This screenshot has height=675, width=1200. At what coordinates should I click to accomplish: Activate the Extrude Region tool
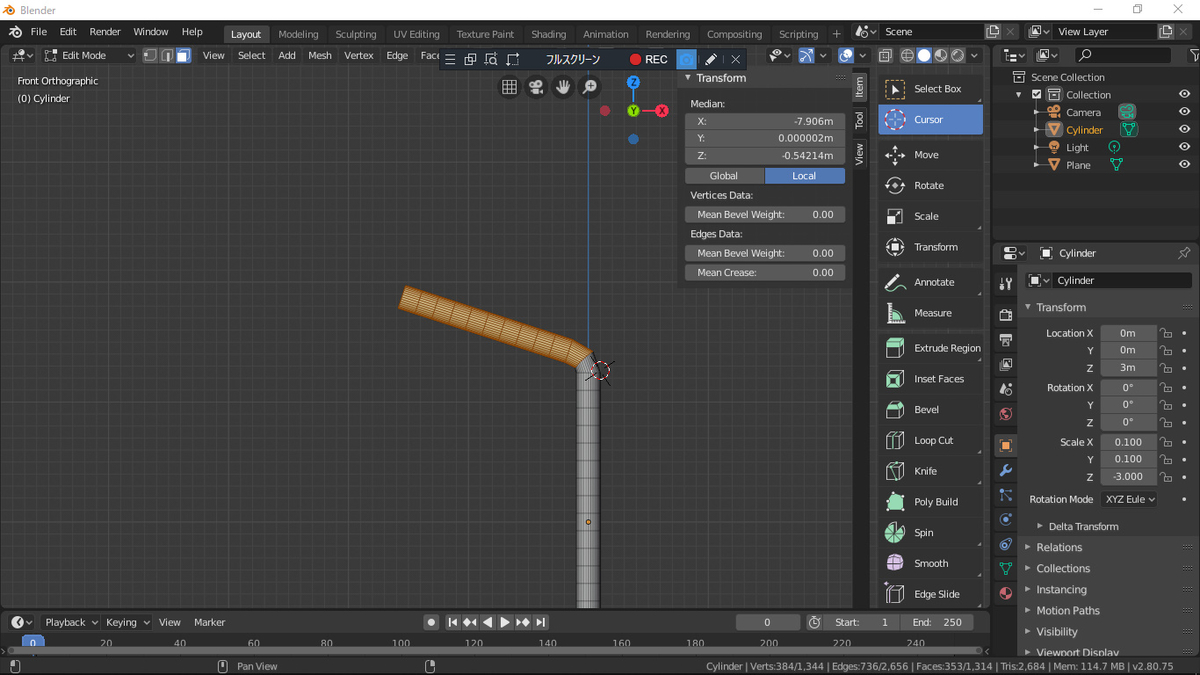pyautogui.click(x=930, y=348)
